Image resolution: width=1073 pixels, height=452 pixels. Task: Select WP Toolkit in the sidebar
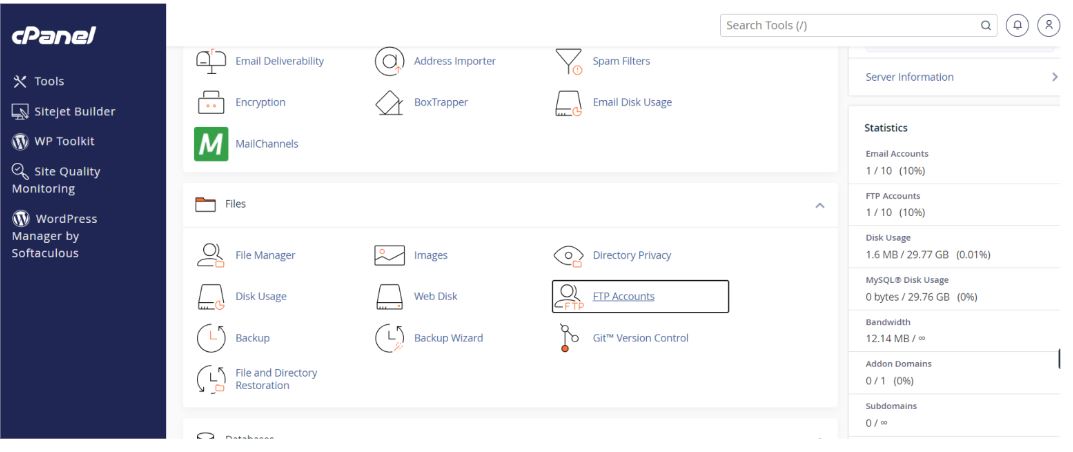(x=64, y=142)
